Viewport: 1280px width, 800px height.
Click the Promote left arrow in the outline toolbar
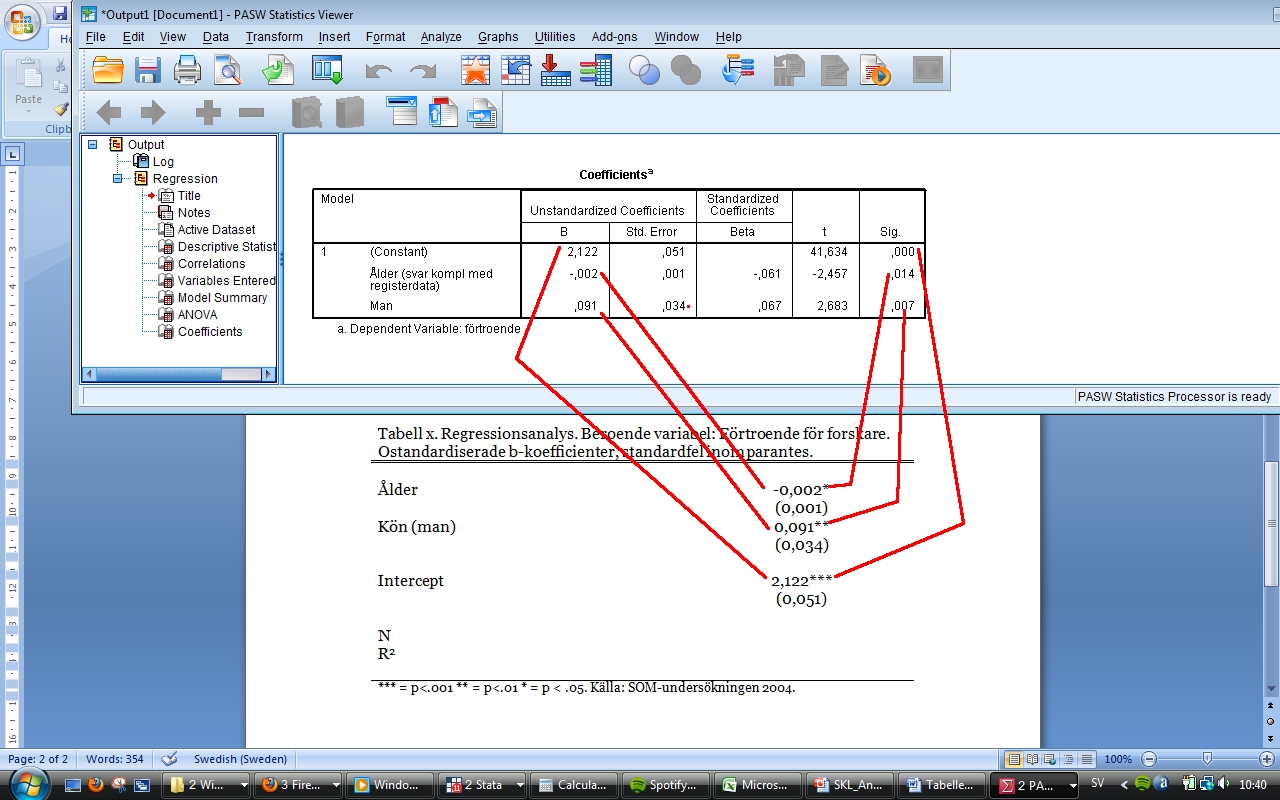click(108, 113)
